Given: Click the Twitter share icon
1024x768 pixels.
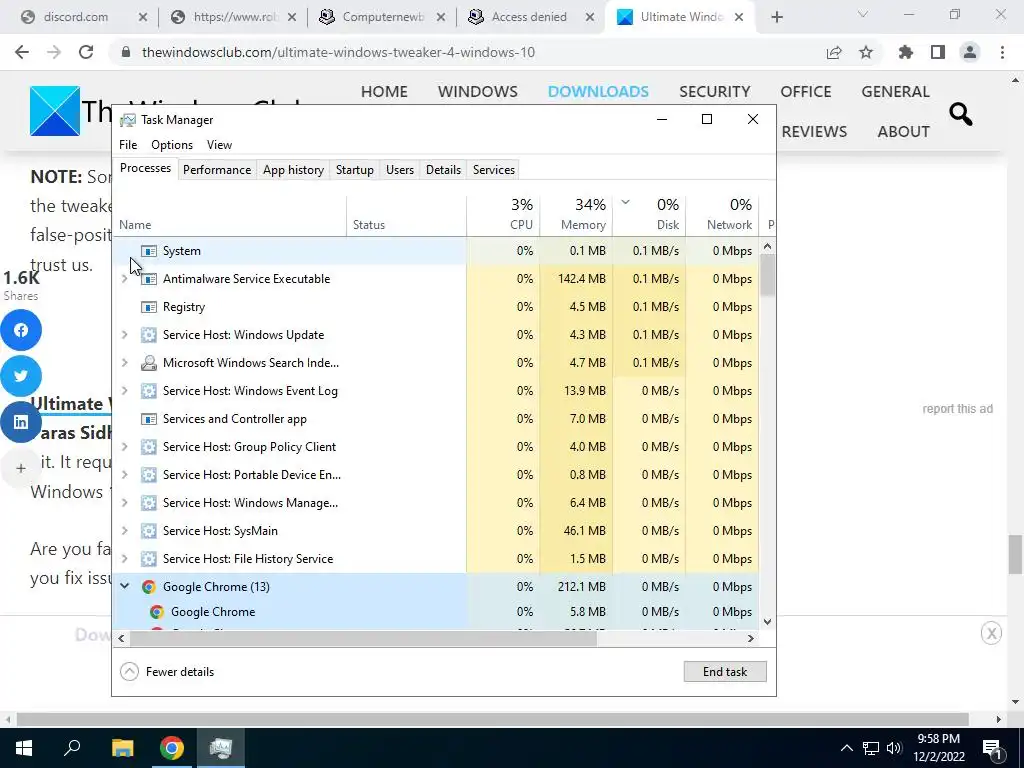Looking at the screenshot, I should pyautogui.click(x=21, y=376).
